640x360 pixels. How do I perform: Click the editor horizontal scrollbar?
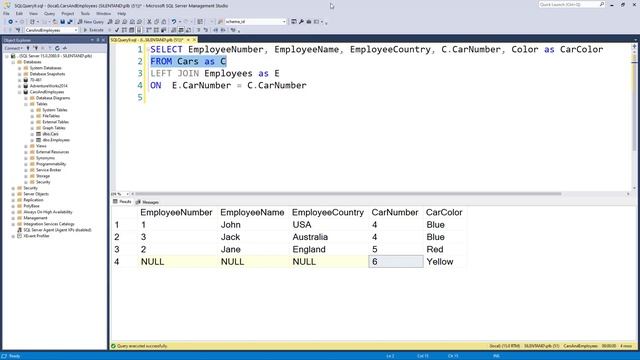click(347, 194)
